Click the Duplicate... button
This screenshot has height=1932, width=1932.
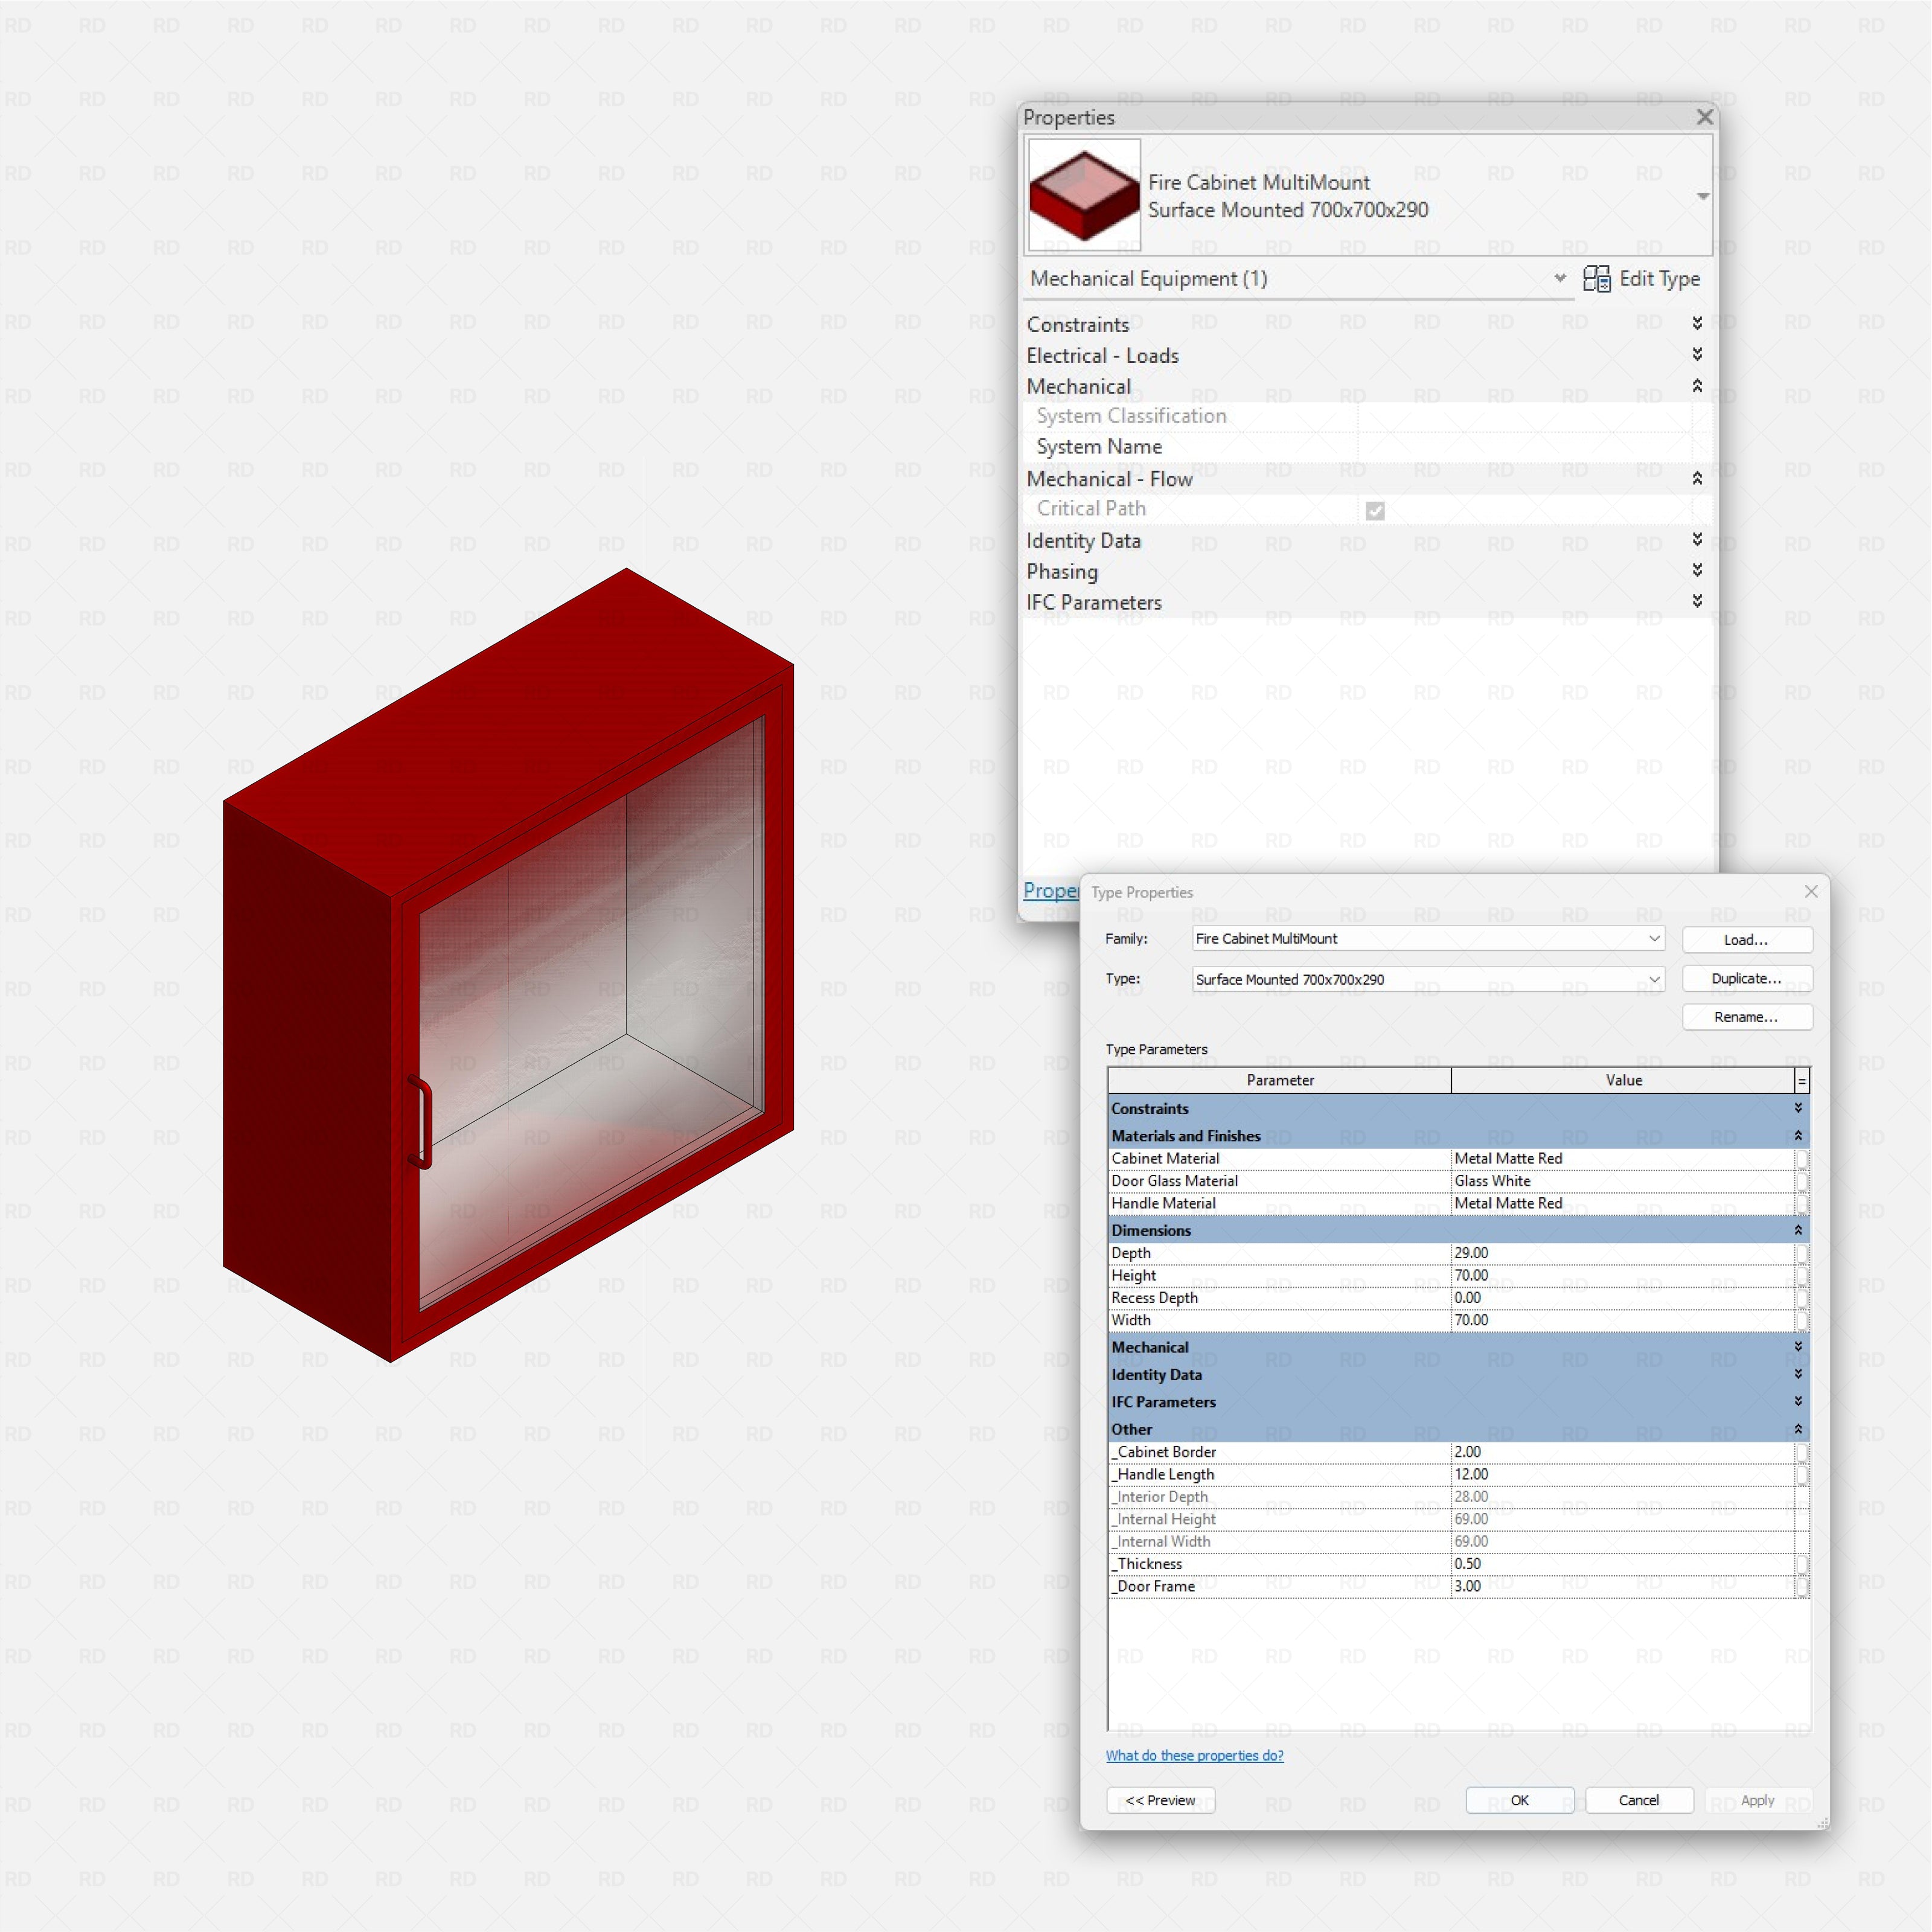(x=1746, y=978)
